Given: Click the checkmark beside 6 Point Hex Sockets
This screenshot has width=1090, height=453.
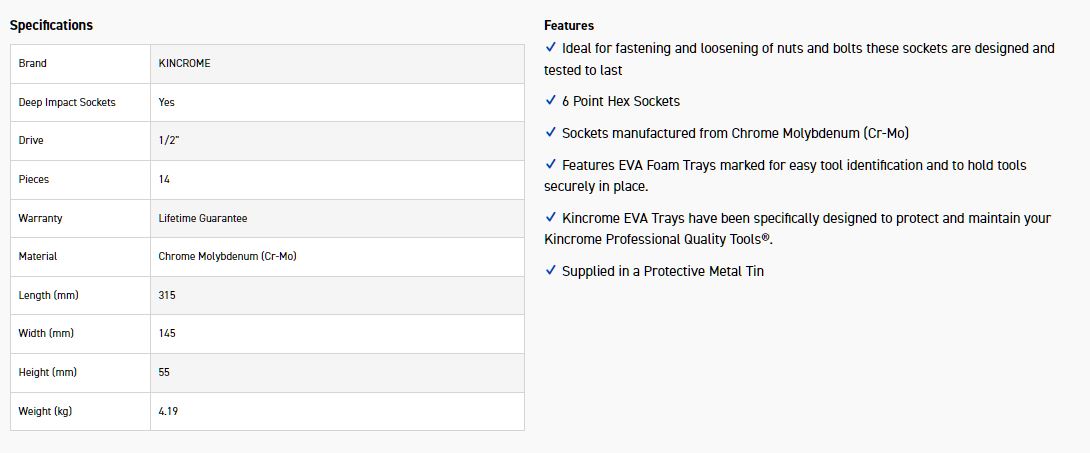Looking at the screenshot, I should pyautogui.click(x=550, y=101).
